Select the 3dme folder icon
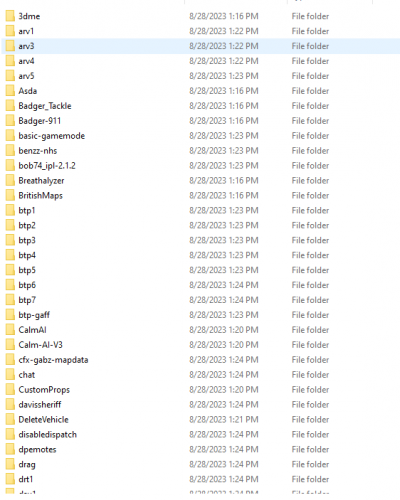The width and height of the screenshot is (400, 500). (10, 16)
